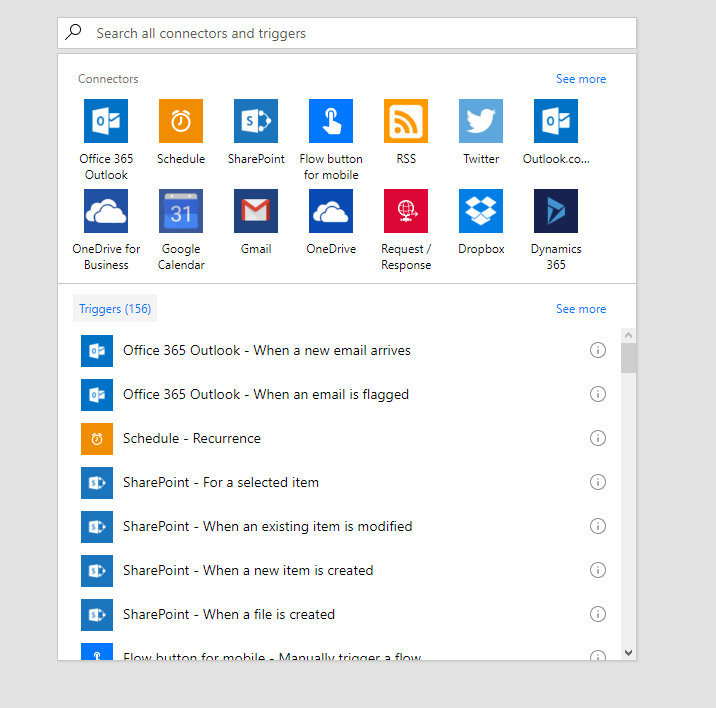Viewport: 716px width, 708px height.
Task: Choose the Google Calendar connector
Action: (x=181, y=211)
